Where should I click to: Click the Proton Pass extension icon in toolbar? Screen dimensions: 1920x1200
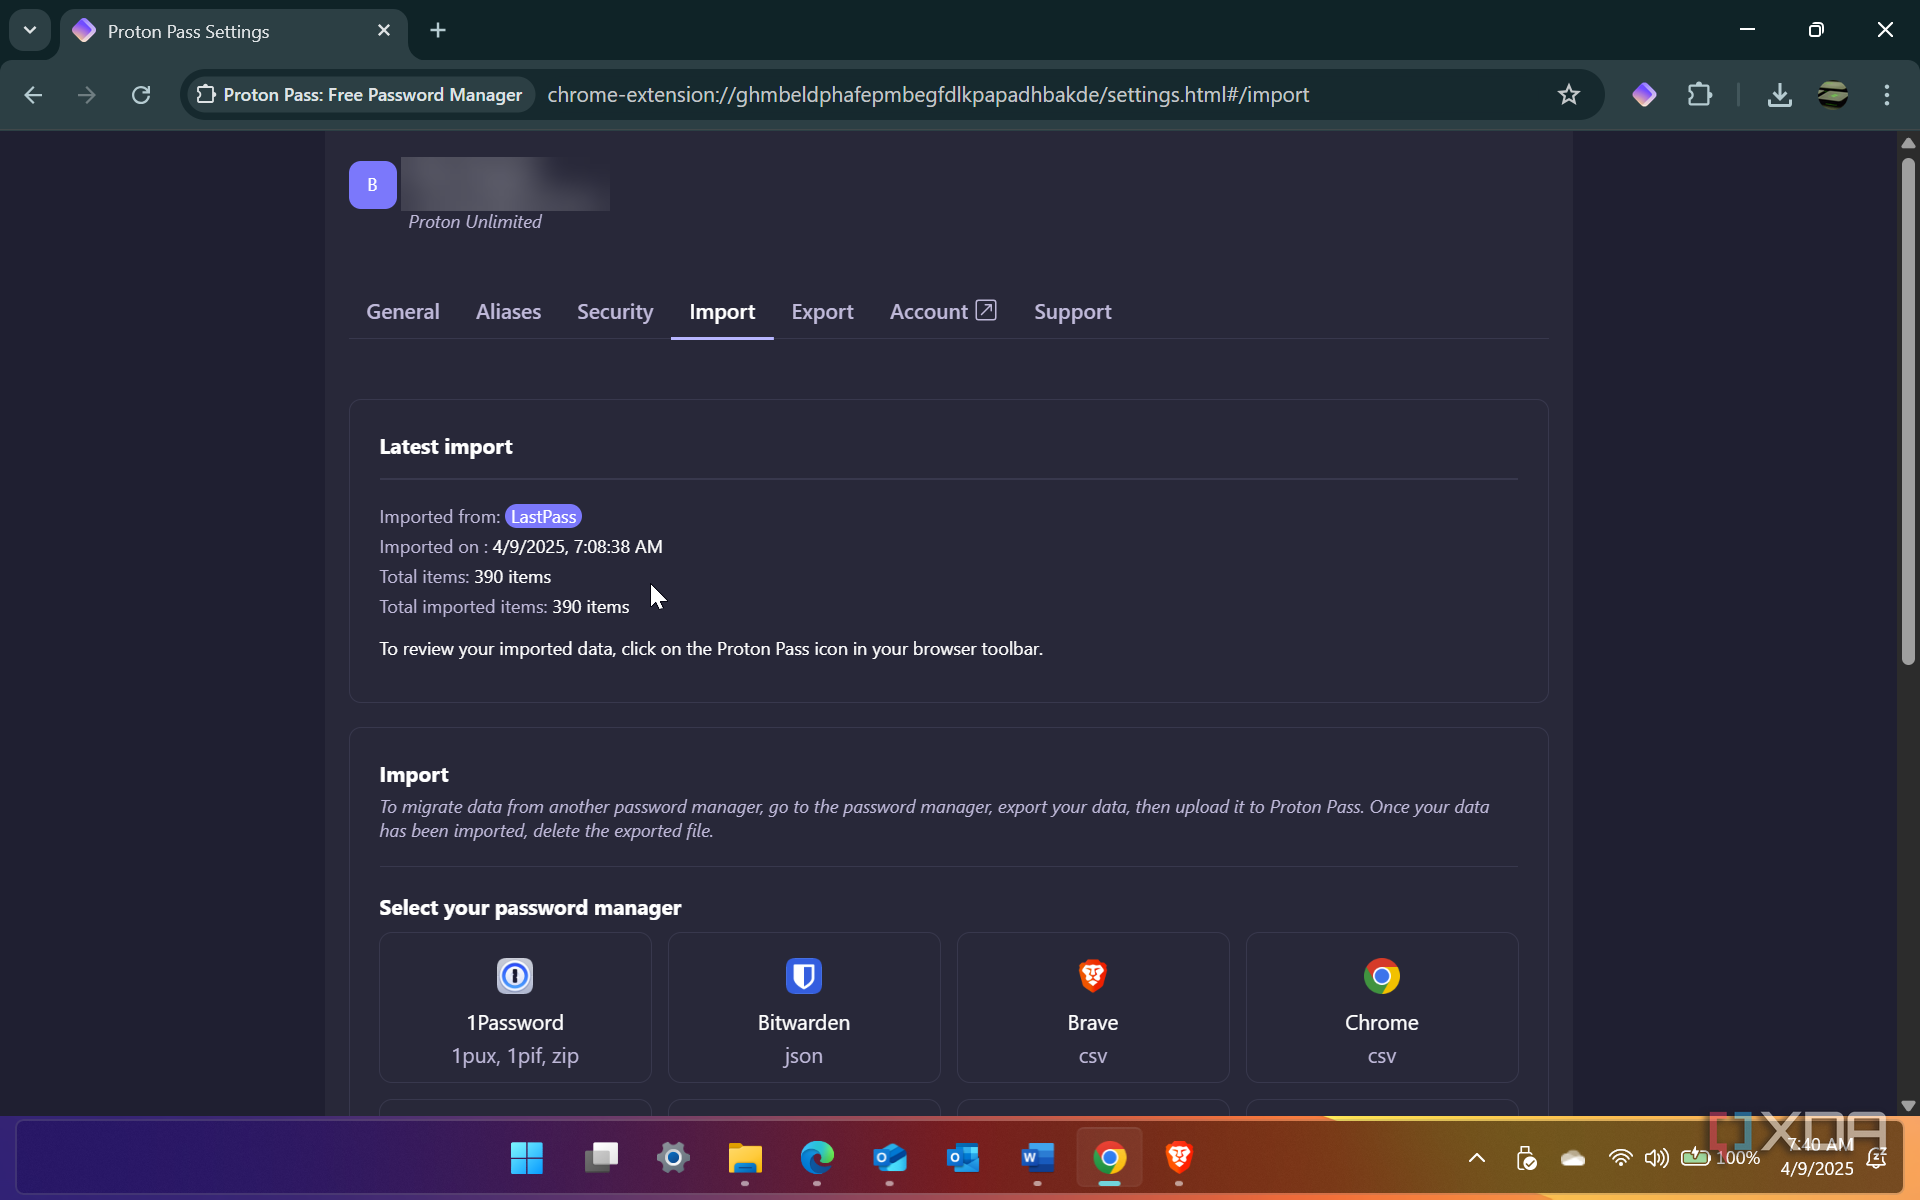pyautogui.click(x=1644, y=95)
